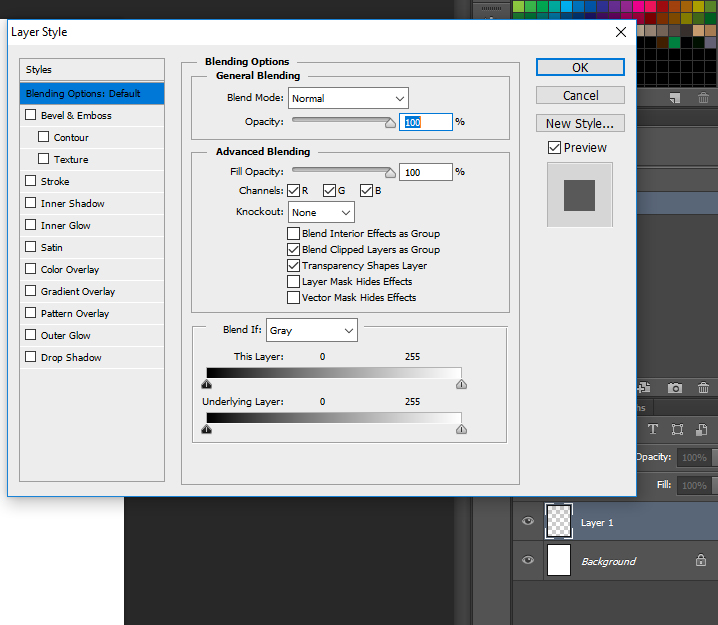
Task: Click the New Style... button
Action: pos(580,123)
